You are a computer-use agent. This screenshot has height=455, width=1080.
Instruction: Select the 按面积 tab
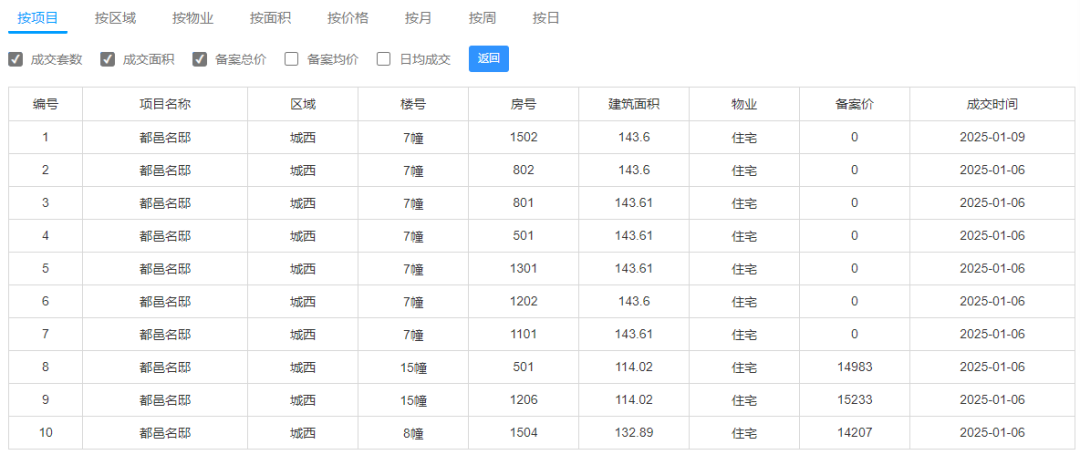(271, 19)
